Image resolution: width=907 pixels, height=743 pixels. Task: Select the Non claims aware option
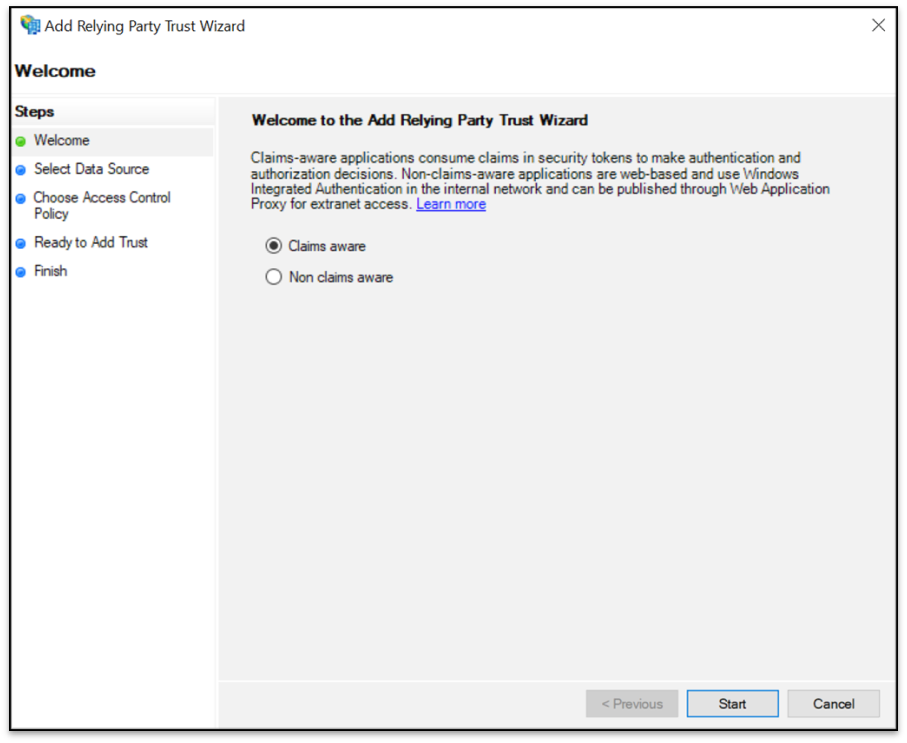pos(273,277)
